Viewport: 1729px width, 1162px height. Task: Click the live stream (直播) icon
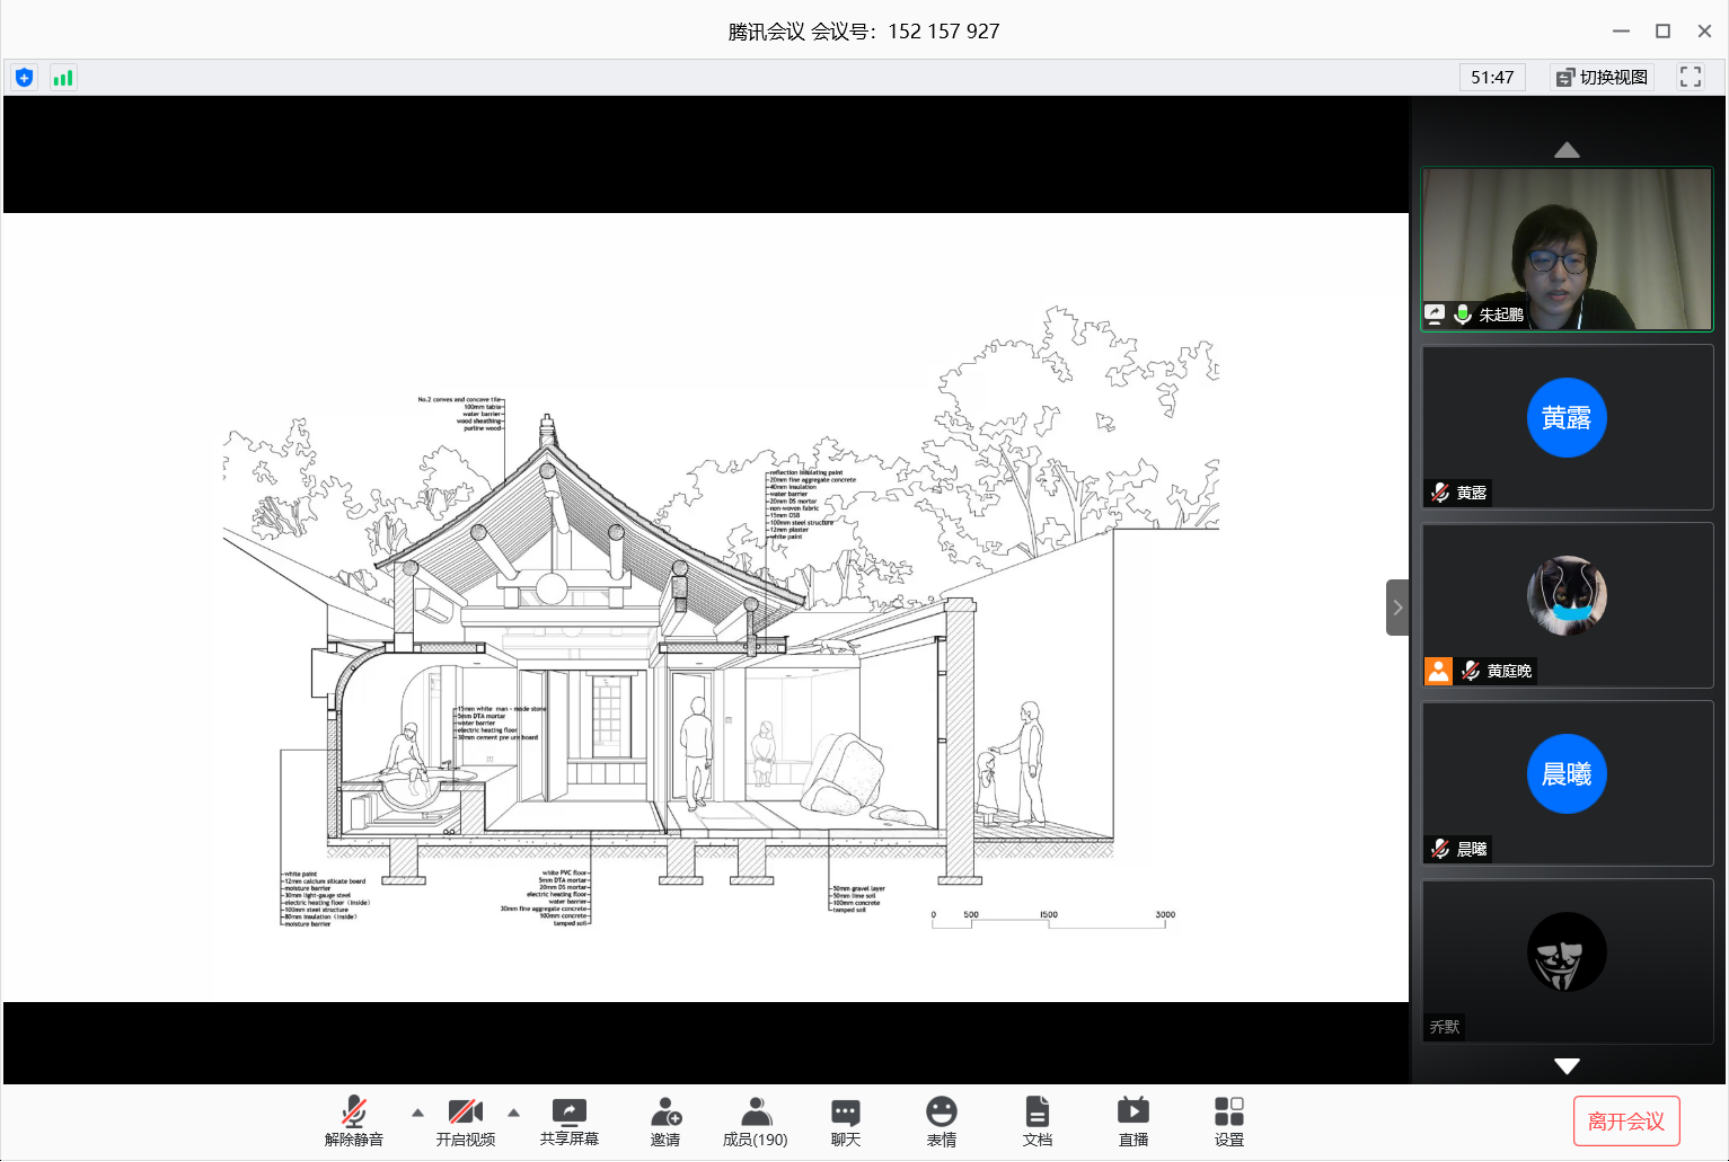tap(1133, 1113)
